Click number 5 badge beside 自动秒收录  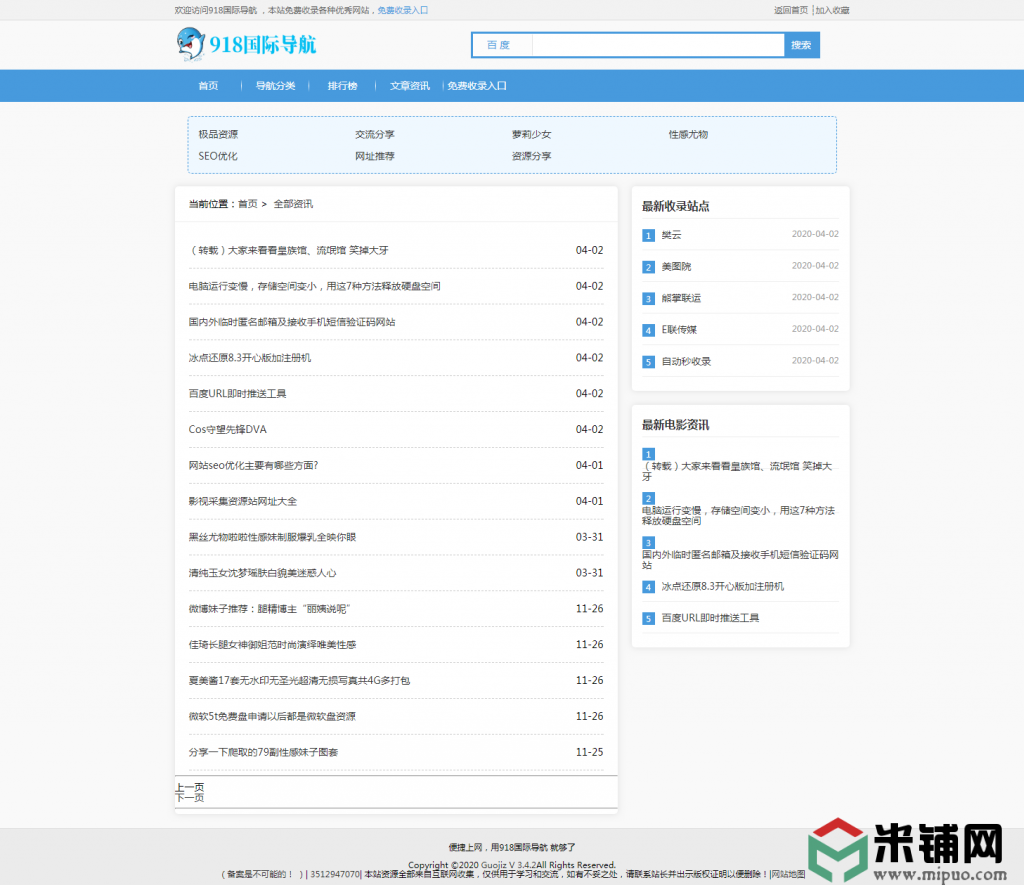click(648, 362)
